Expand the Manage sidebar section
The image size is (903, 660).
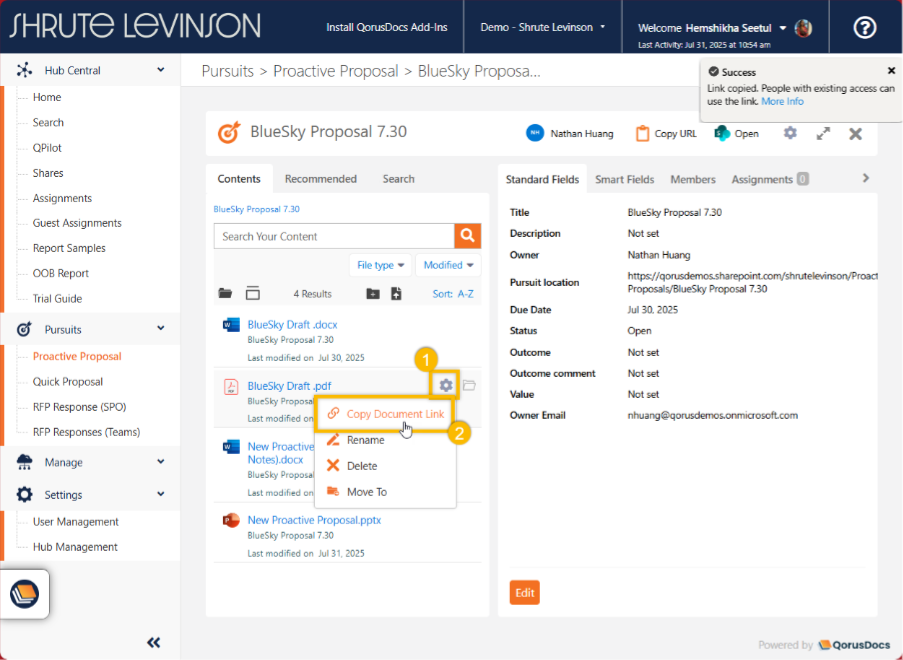point(161,462)
